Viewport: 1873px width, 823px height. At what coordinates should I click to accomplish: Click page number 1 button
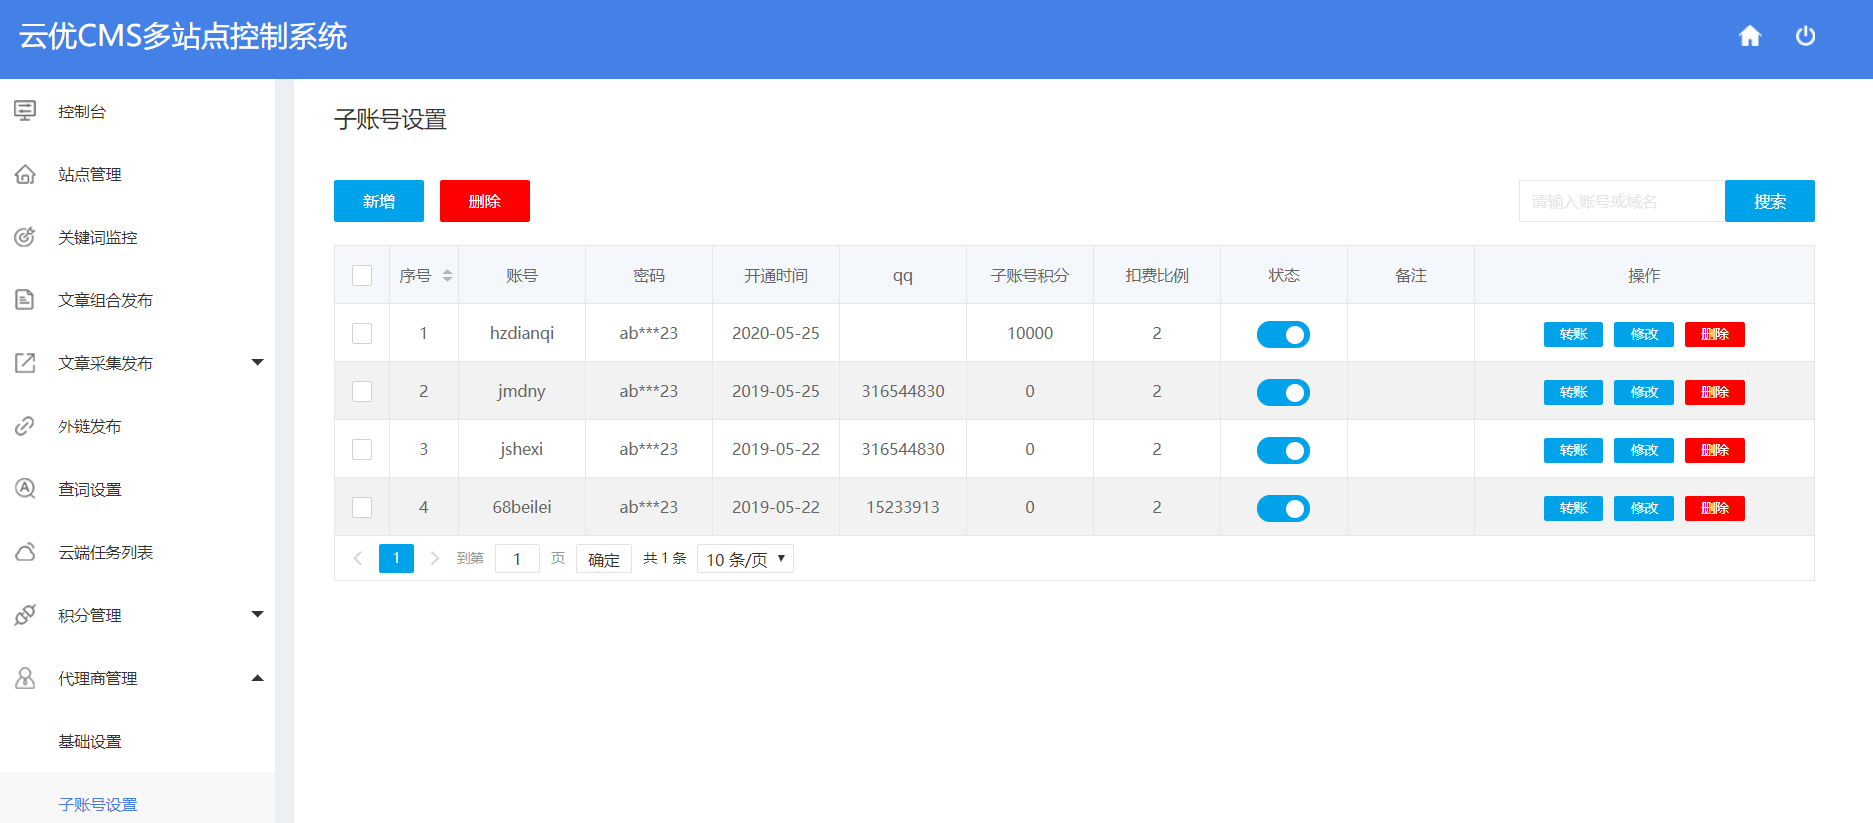tap(396, 558)
